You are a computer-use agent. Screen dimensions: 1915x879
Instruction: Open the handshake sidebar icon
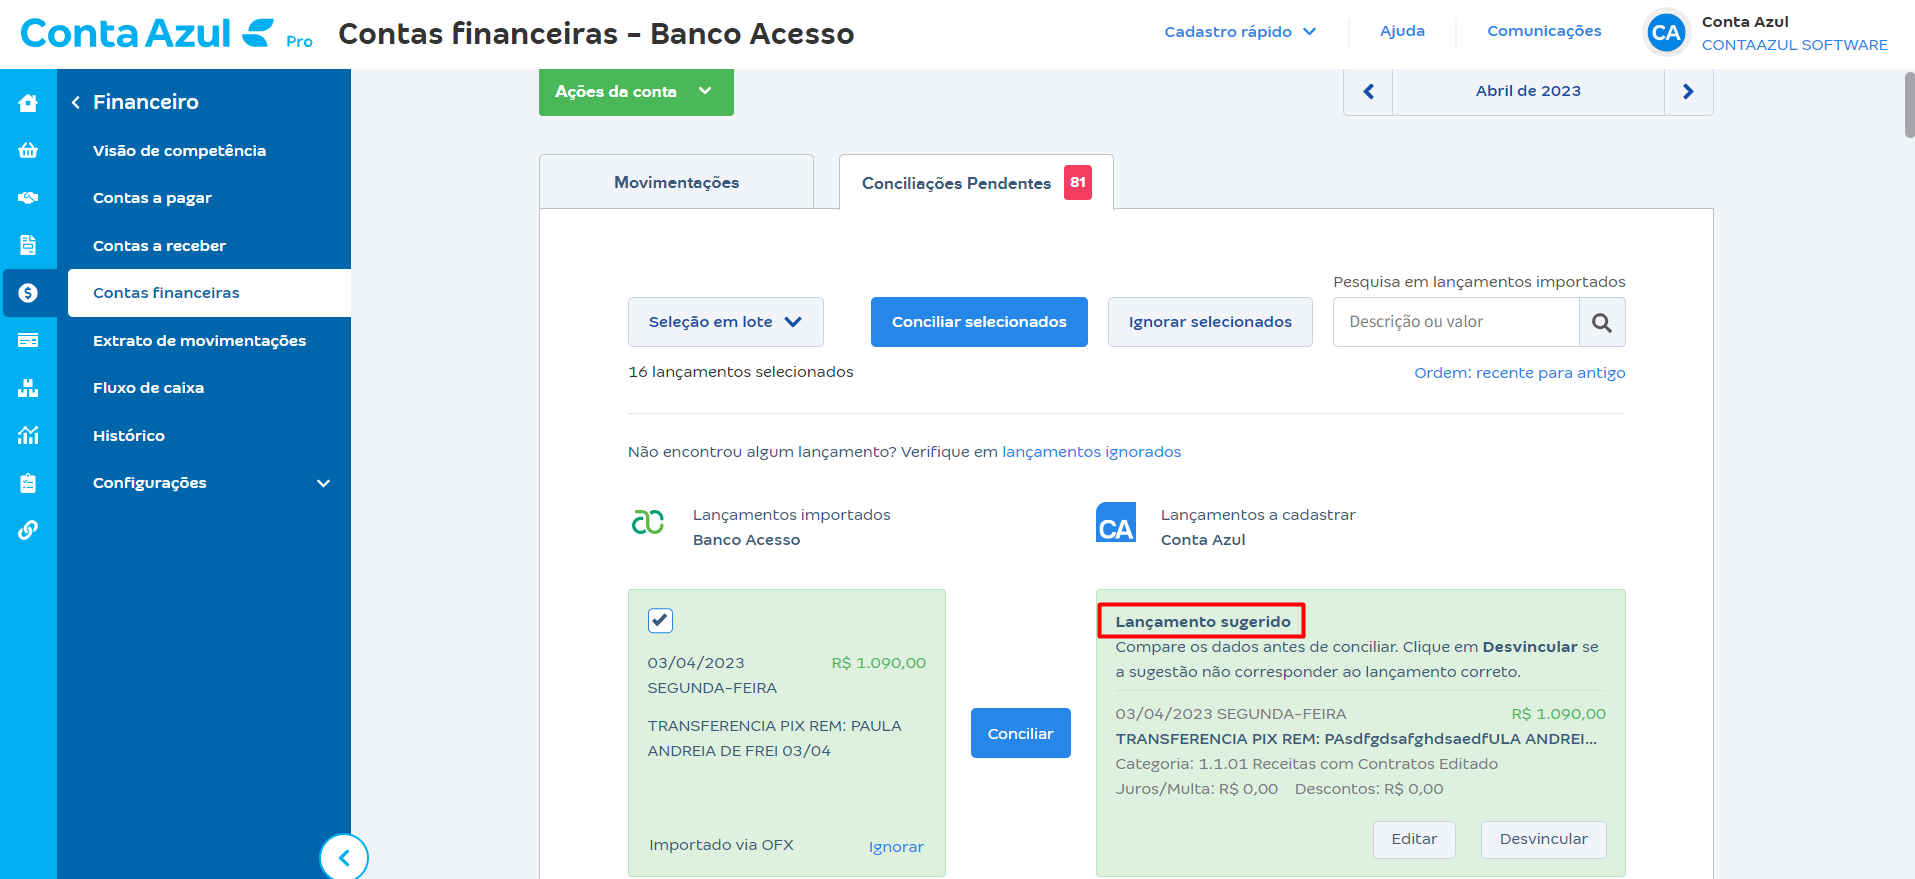pos(28,197)
